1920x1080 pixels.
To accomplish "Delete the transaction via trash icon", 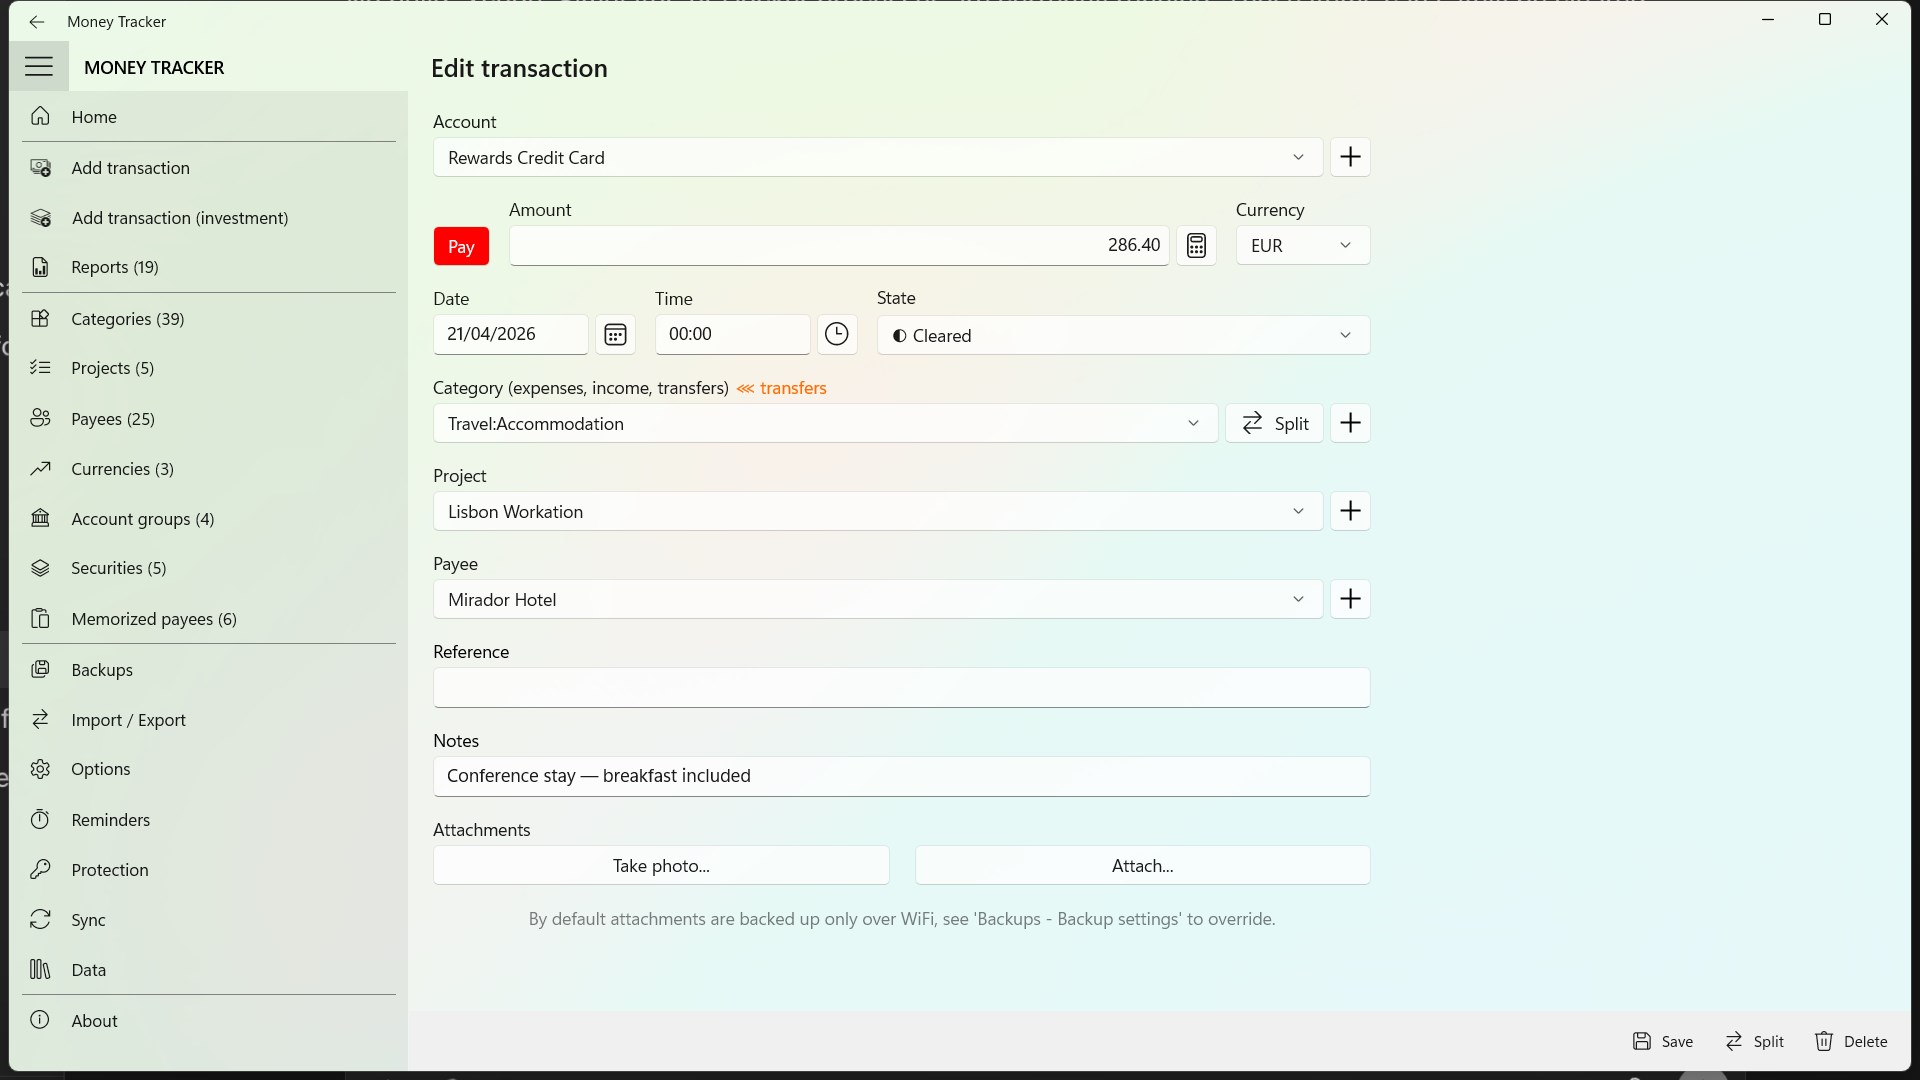I will (x=1851, y=1041).
